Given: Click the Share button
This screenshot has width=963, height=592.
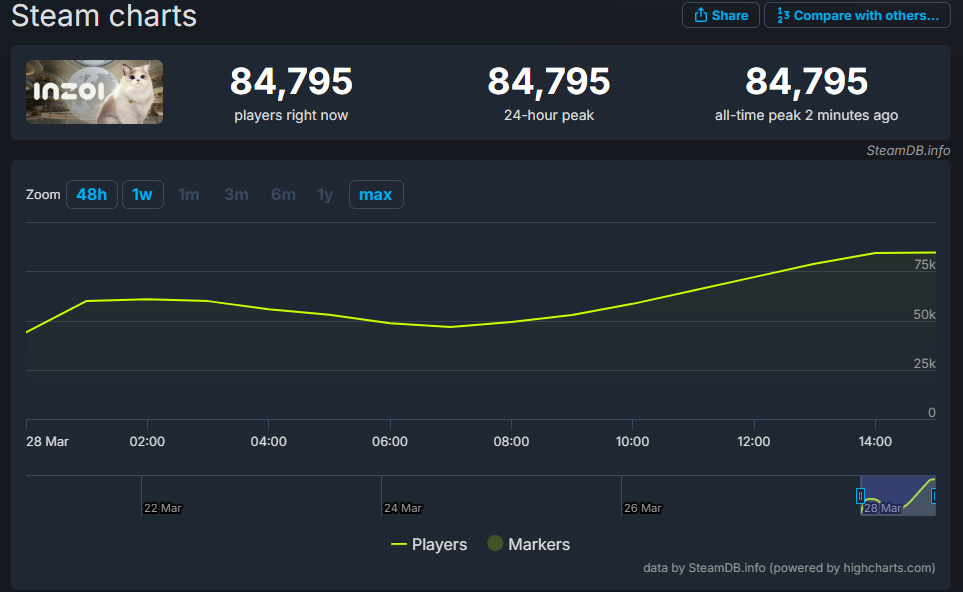Looking at the screenshot, I should [720, 15].
